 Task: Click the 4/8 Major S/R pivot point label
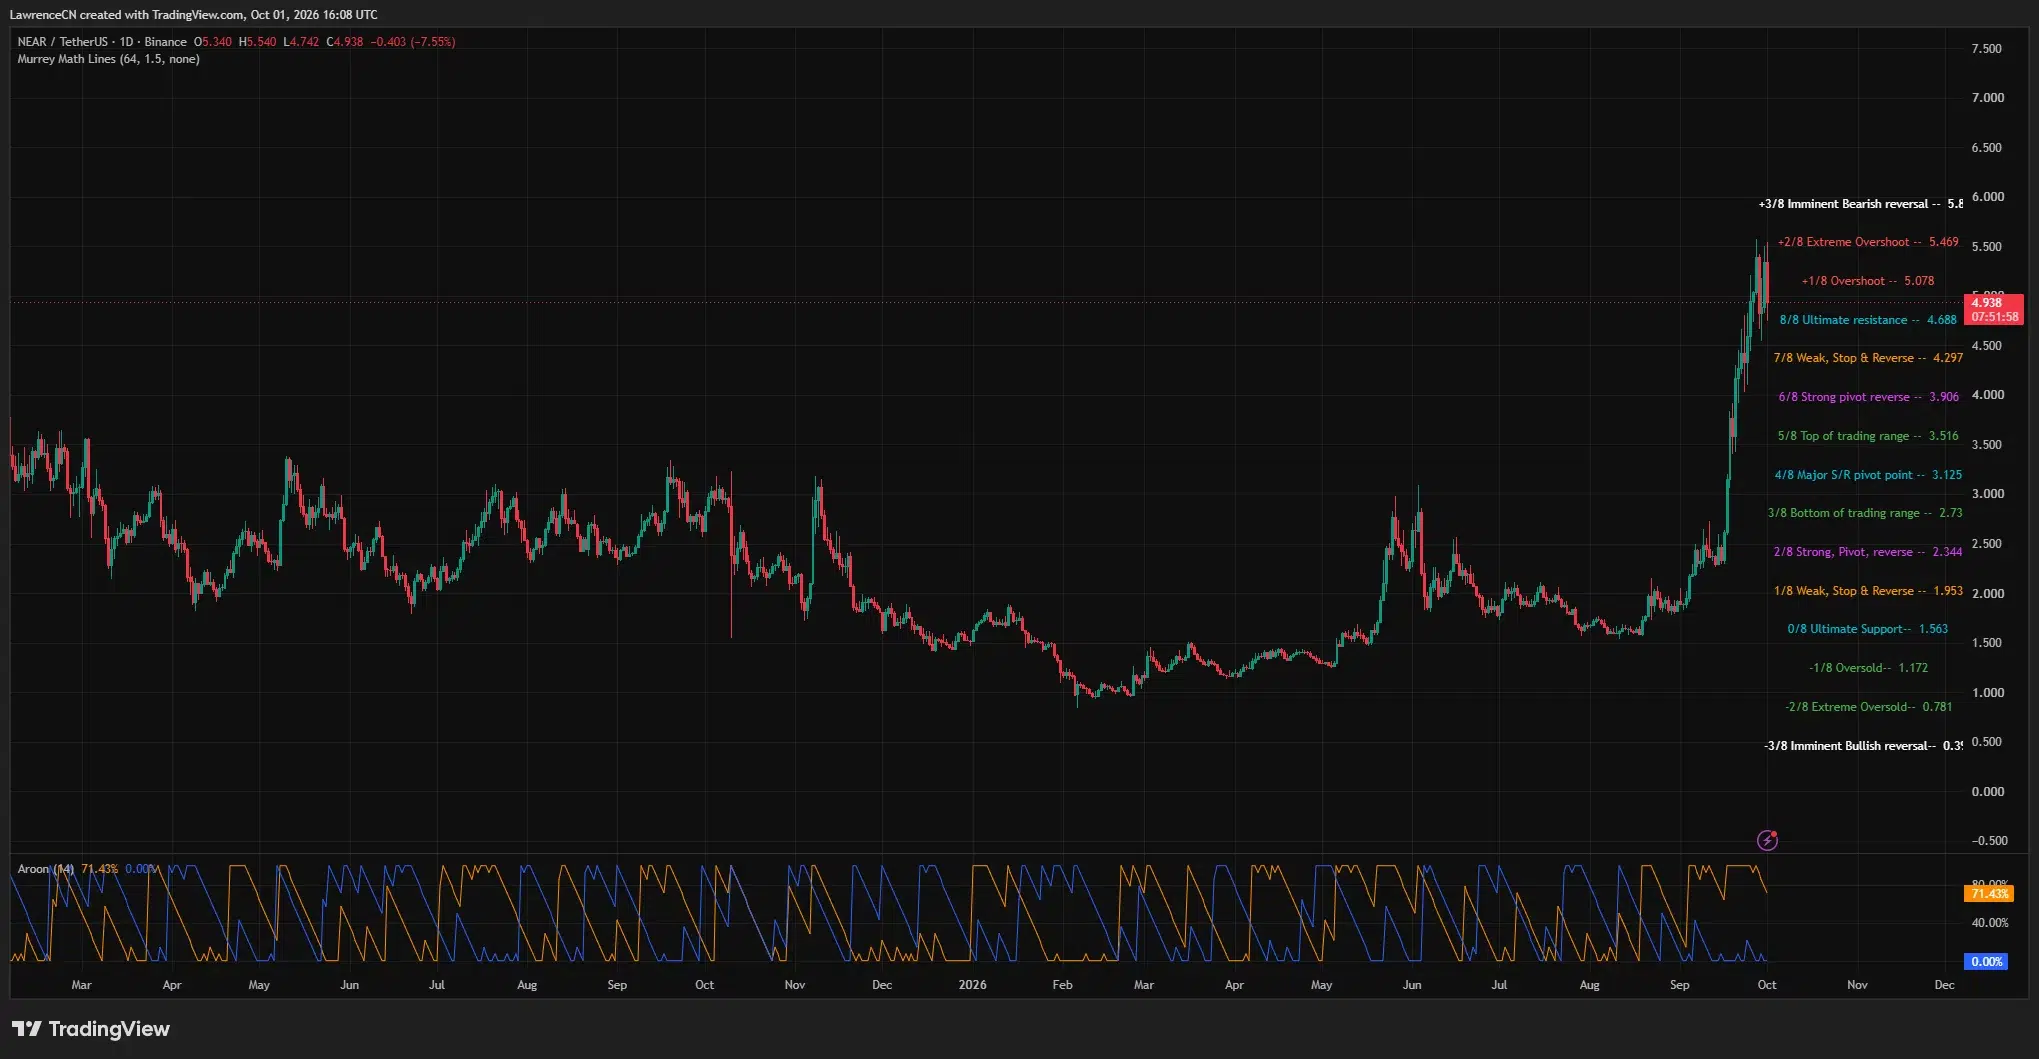click(x=1868, y=475)
